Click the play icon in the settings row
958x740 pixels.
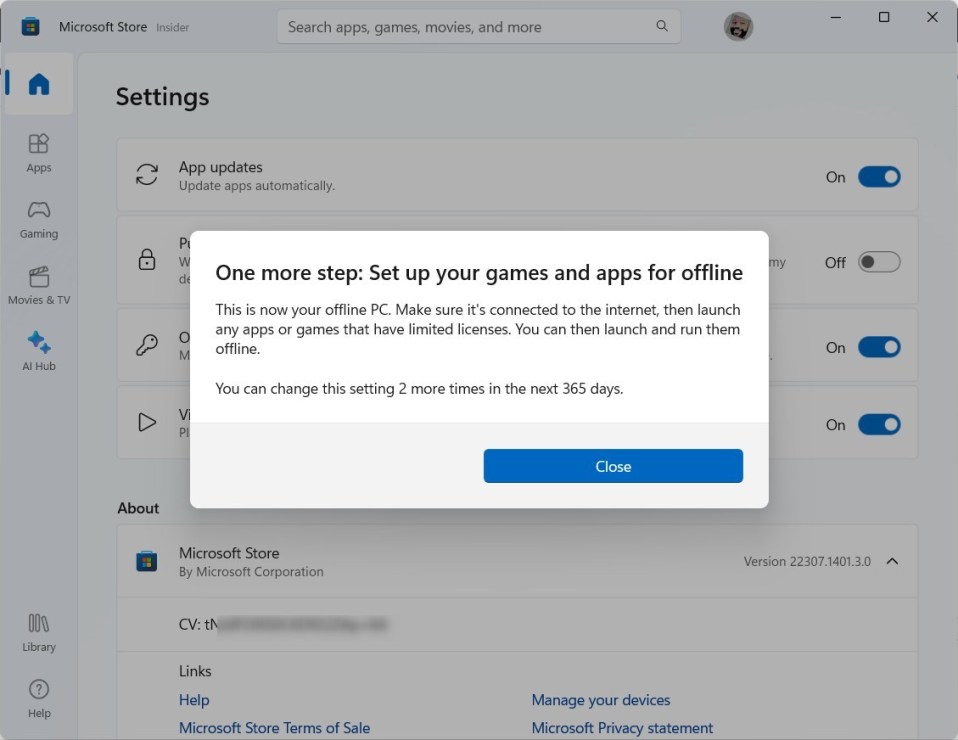[x=147, y=422]
